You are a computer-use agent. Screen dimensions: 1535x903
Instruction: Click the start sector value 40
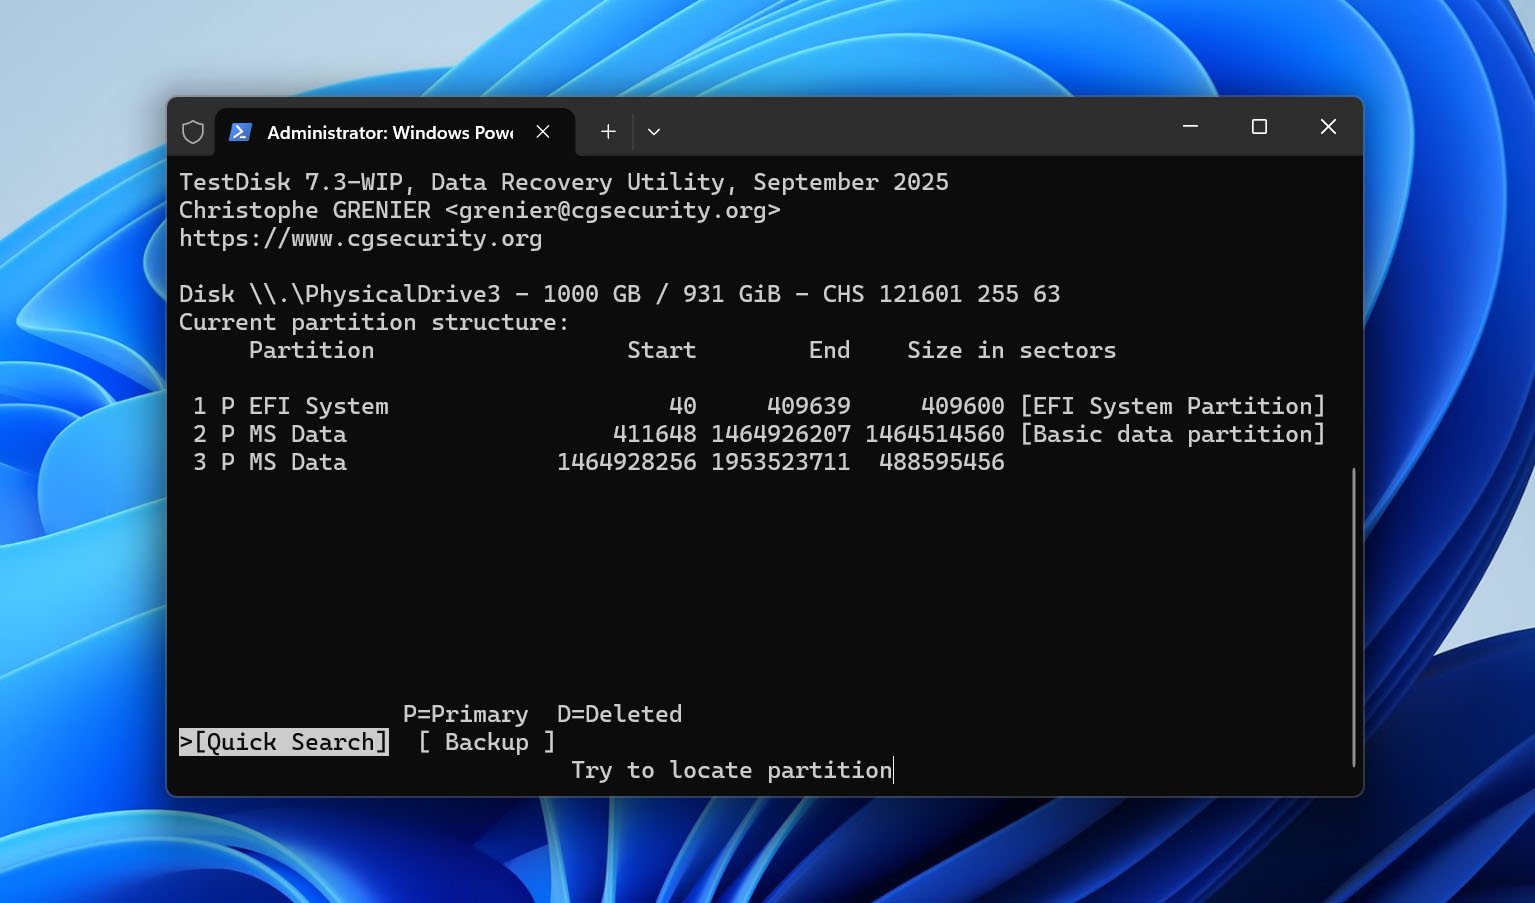point(683,406)
